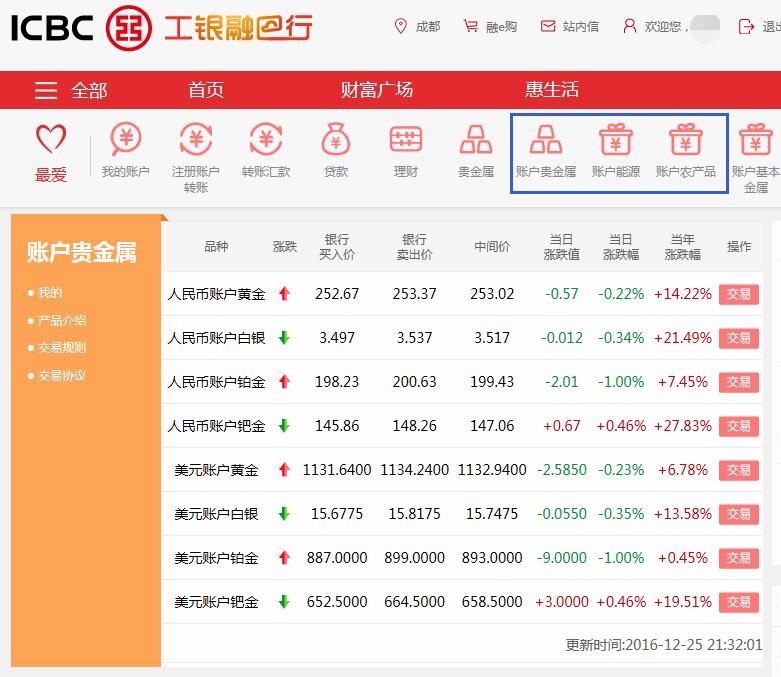Open 交易规则 sidebar link
781x677 pixels.
pos(62,347)
